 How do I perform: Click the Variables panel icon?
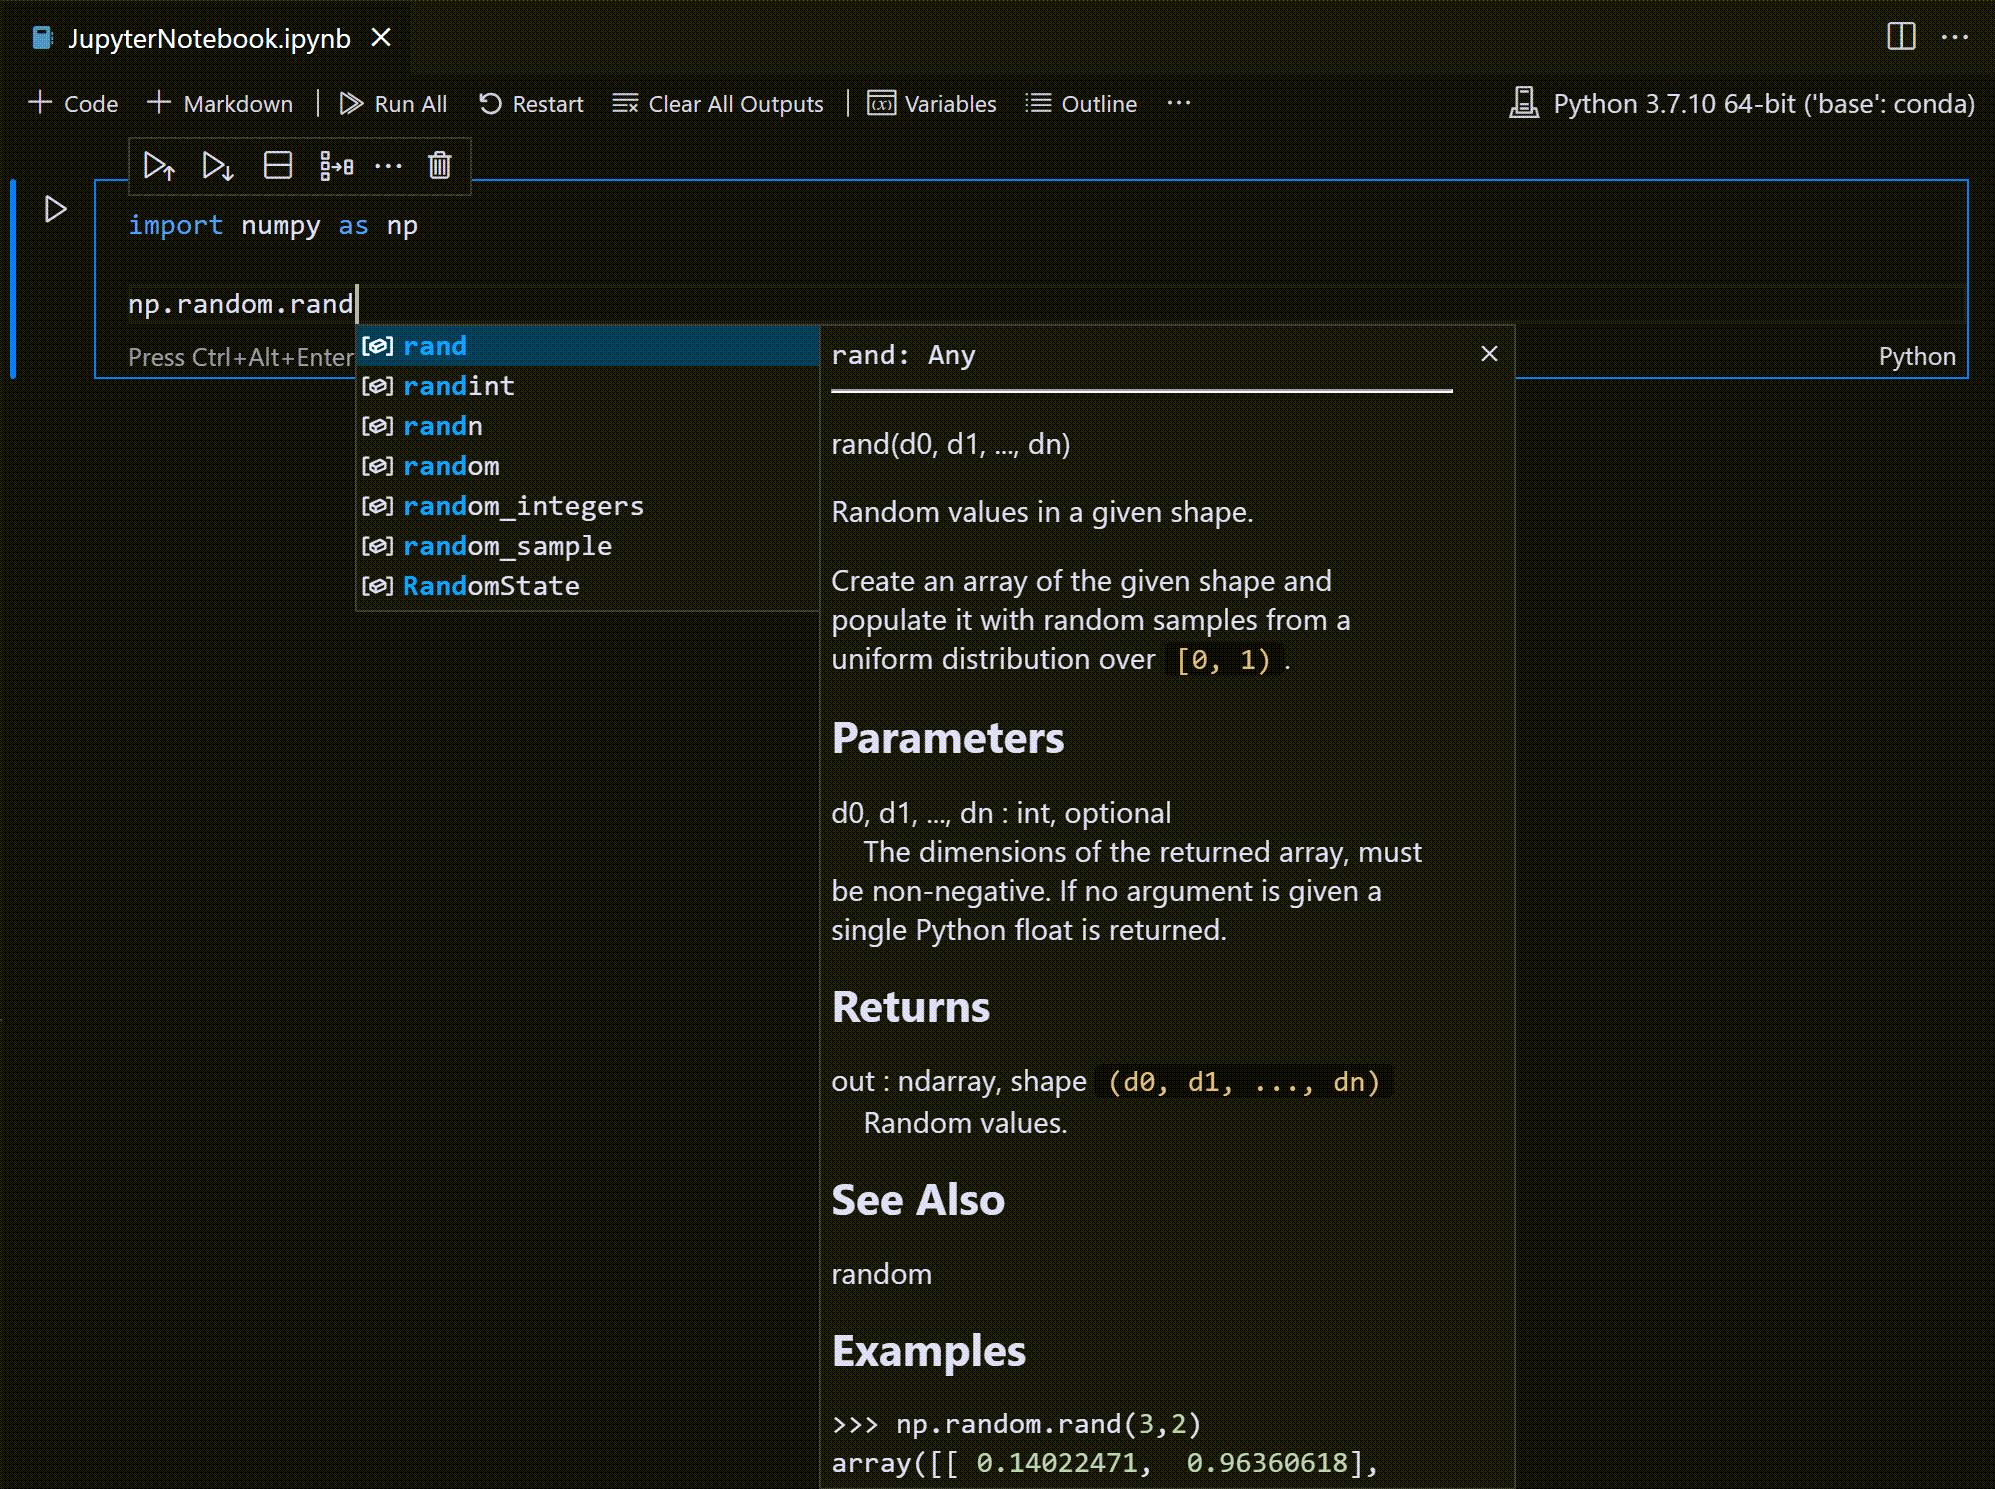click(879, 103)
